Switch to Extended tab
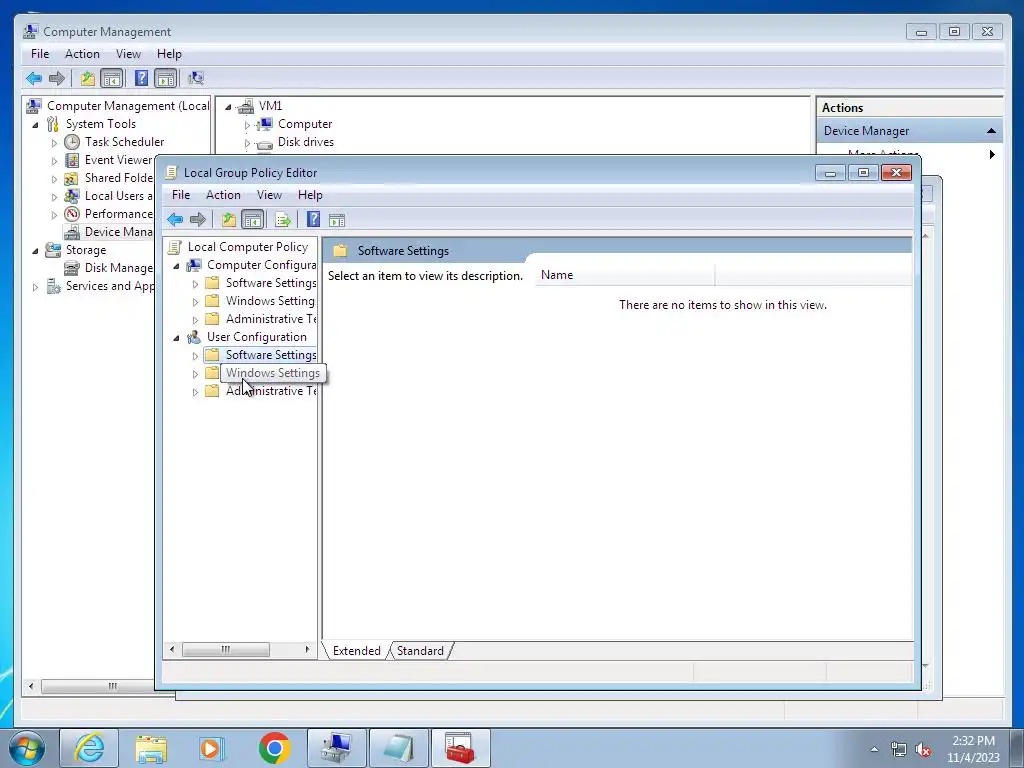The height and width of the screenshot is (768, 1024). [357, 650]
